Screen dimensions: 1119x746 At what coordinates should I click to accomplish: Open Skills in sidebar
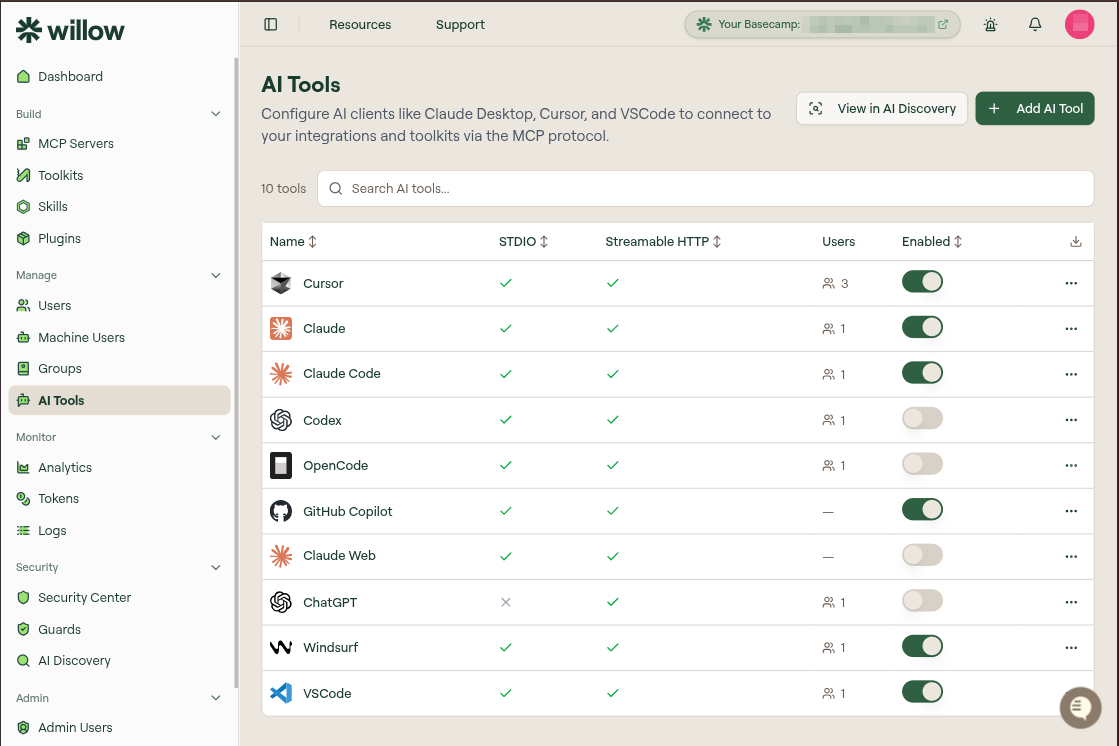point(119,207)
